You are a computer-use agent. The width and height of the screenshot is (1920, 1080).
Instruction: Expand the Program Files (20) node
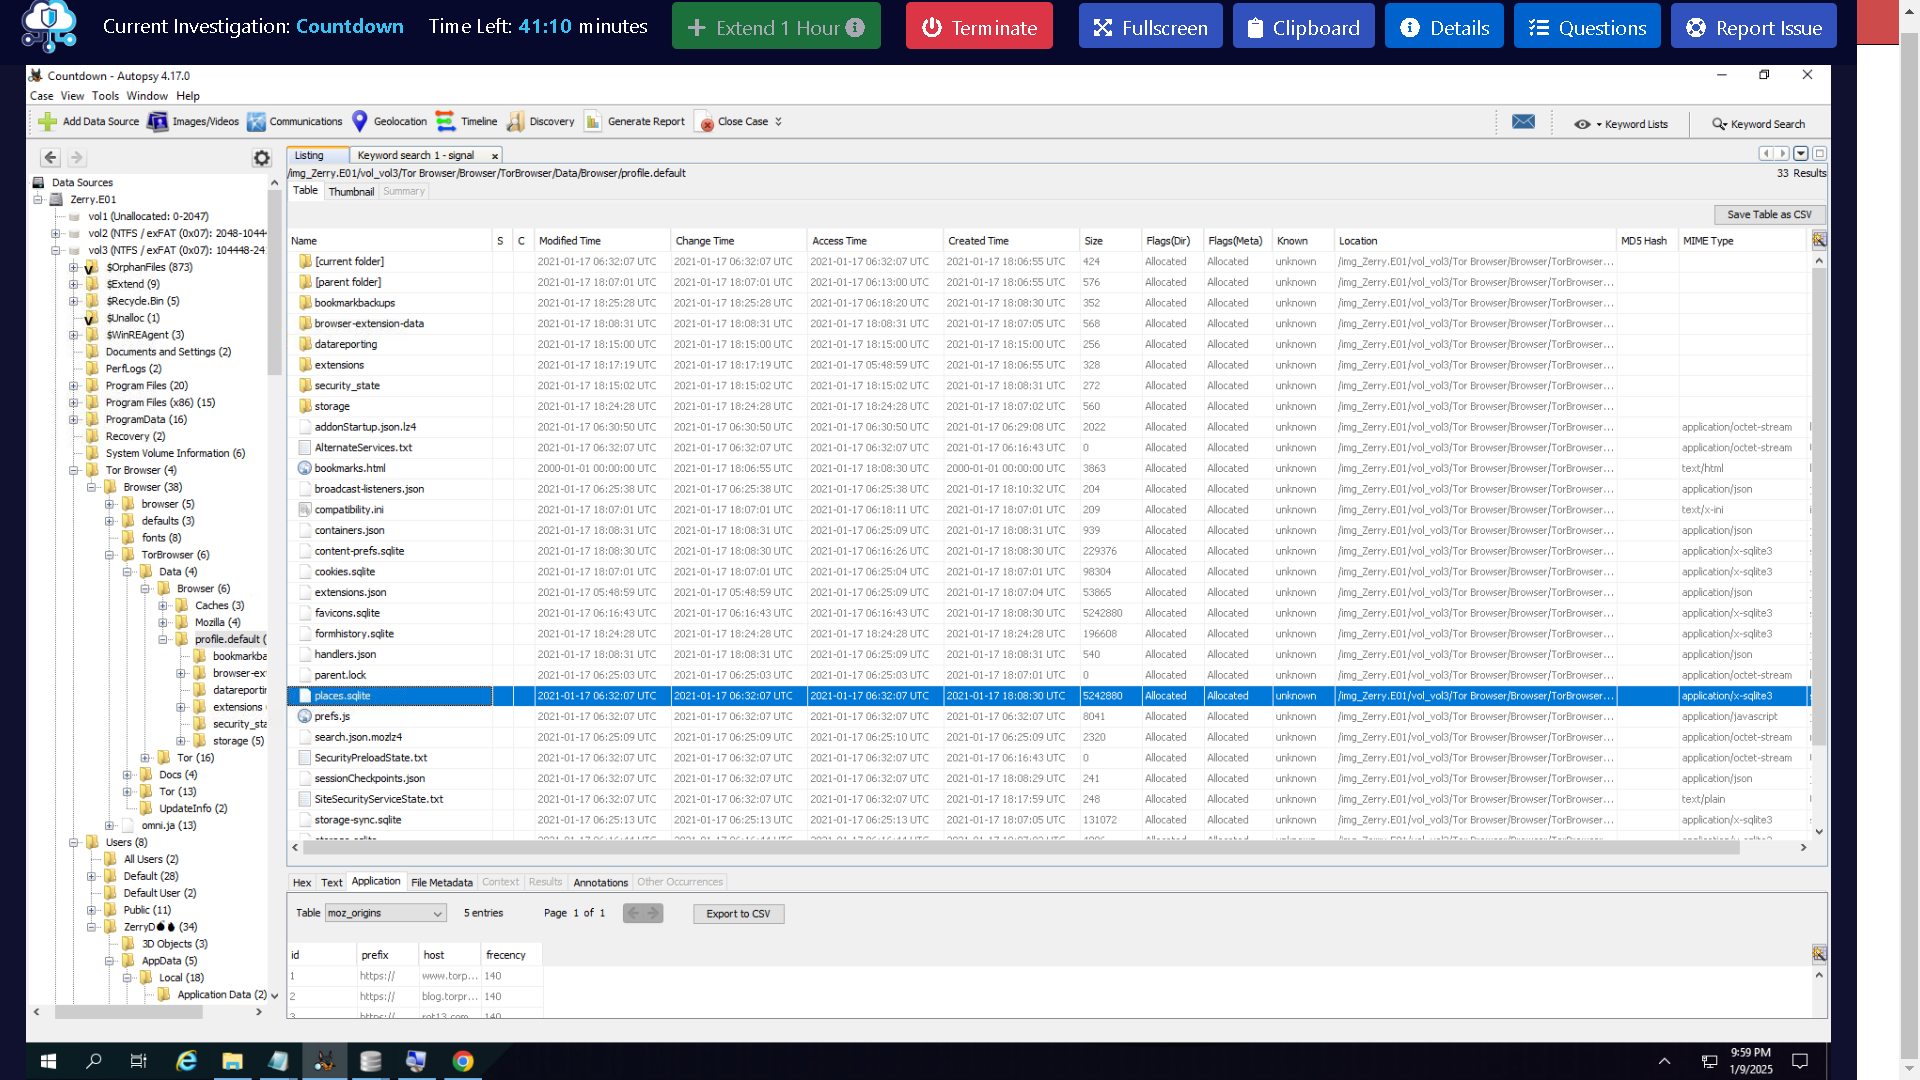[x=74, y=386]
